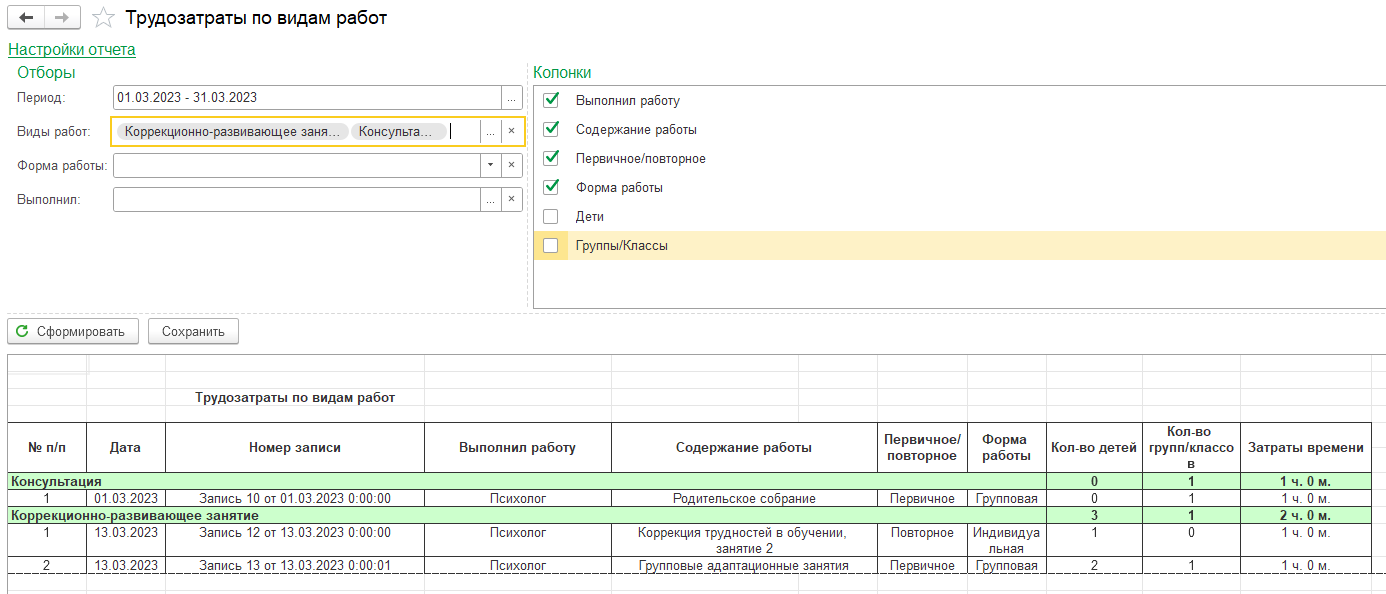Uncheck the Первичное/повторное column checkbox
Screen dimensions: 1386x594
click(550, 158)
